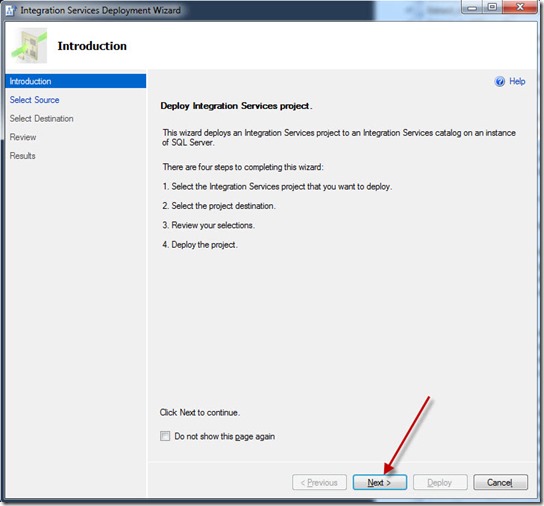Open the Help link

pos(517,82)
